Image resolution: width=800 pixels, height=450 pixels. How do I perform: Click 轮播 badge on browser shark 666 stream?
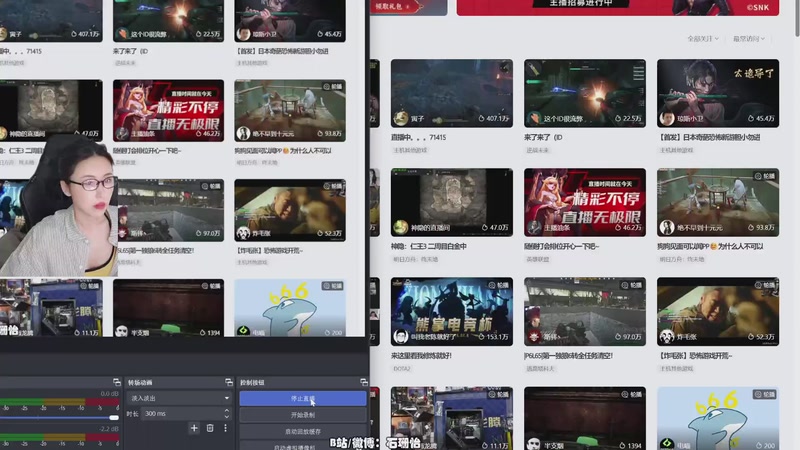click(x=764, y=394)
